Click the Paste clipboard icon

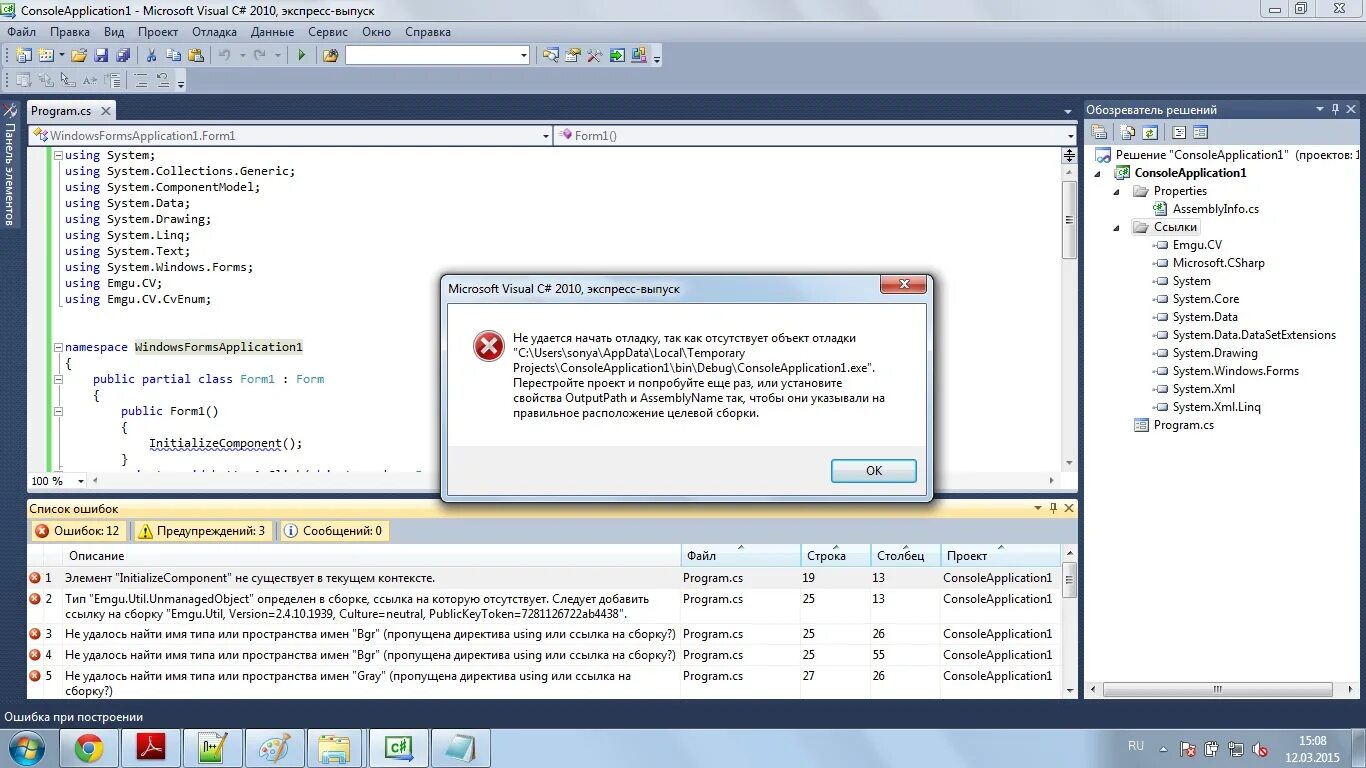coord(195,55)
